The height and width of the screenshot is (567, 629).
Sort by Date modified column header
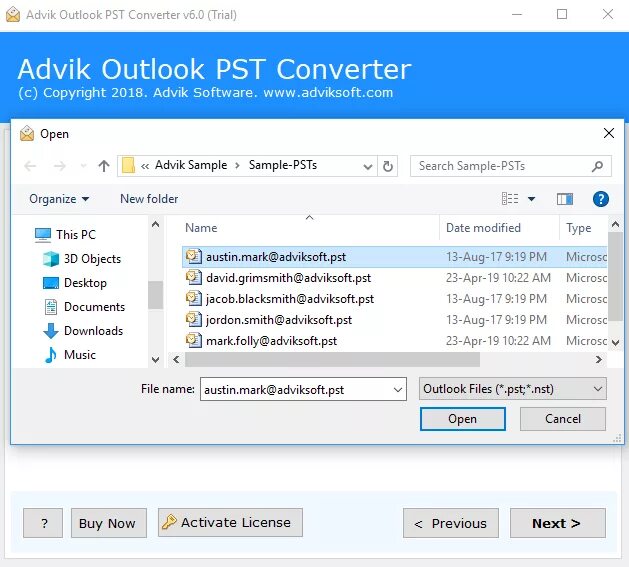(483, 228)
